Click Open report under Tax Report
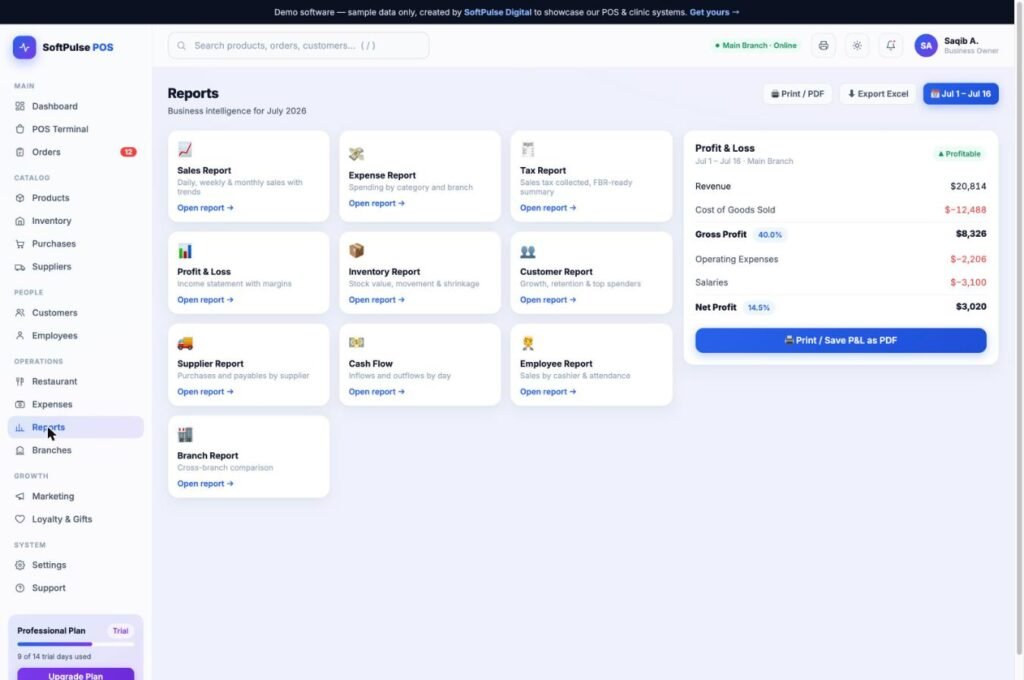The image size is (1024, 680). [x=548, y=208]
